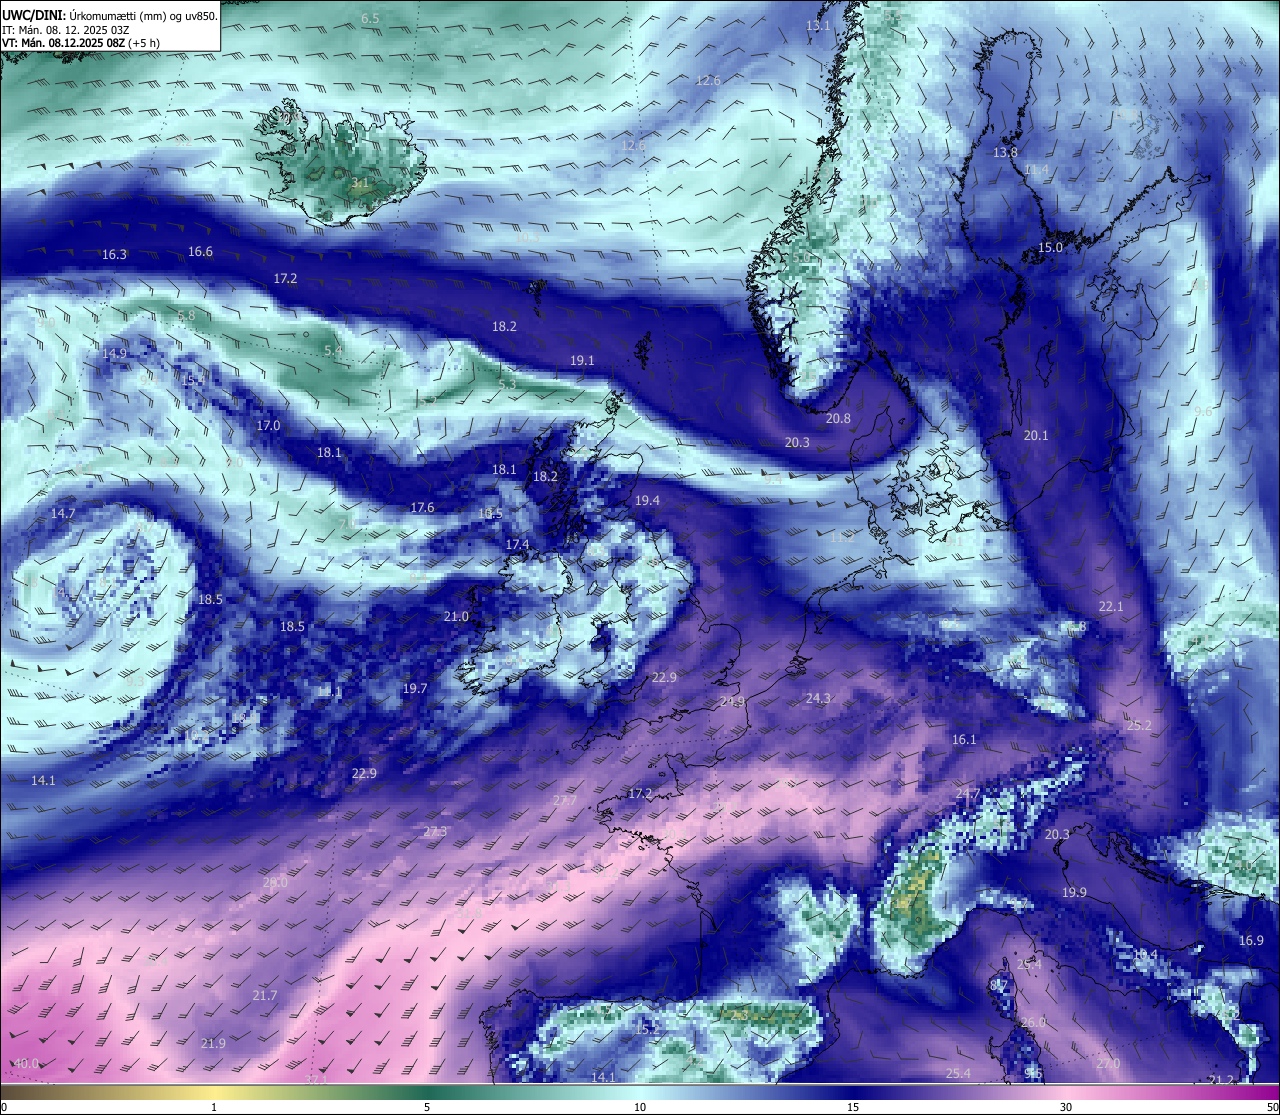1280x1115 pixels.
Task: Click the 13.1 value at top edge
Action: tap(818, 26)
